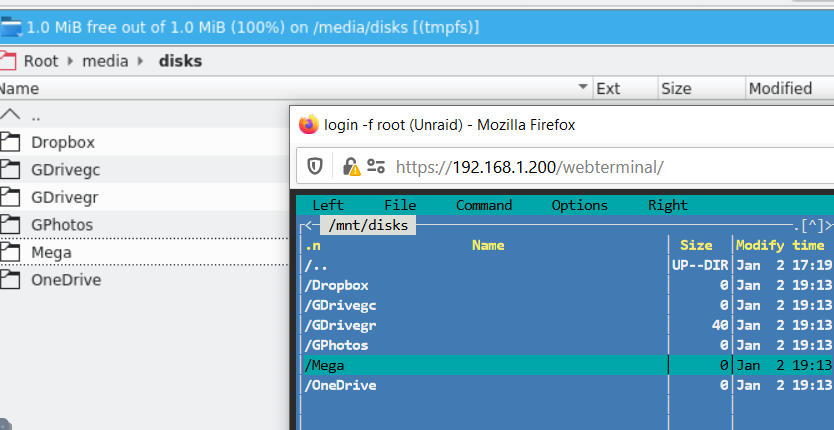Click the red folder icon beside the Root breadcrumb
The height and width of the screenshot is (430, 834).
click(x=8, y=61)
